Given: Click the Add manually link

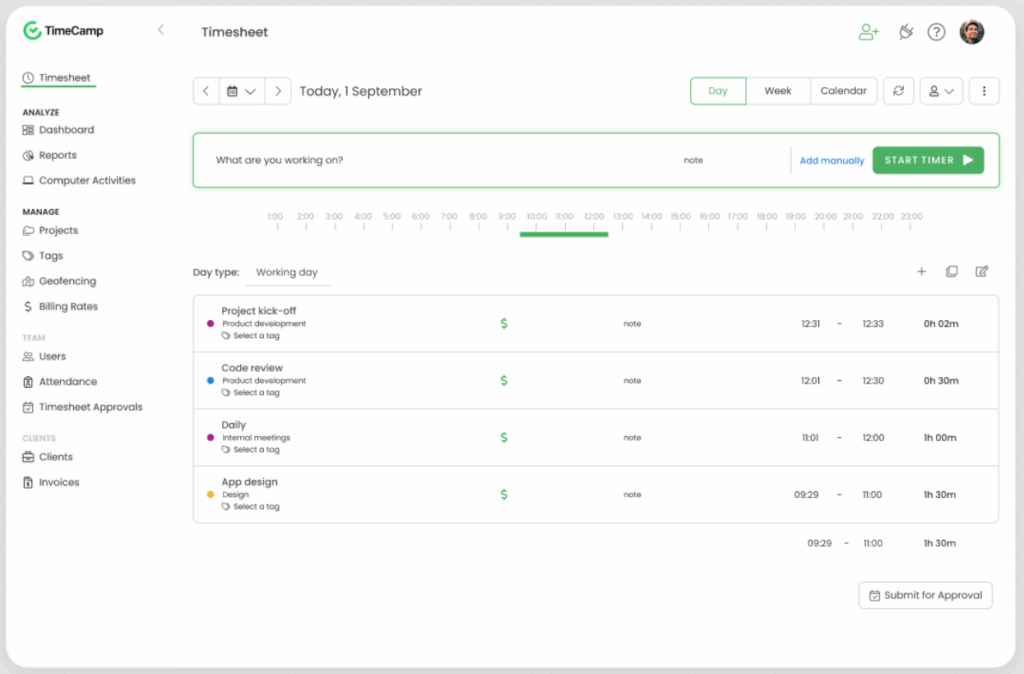Looking at the screenshot, I should point(831,161).
